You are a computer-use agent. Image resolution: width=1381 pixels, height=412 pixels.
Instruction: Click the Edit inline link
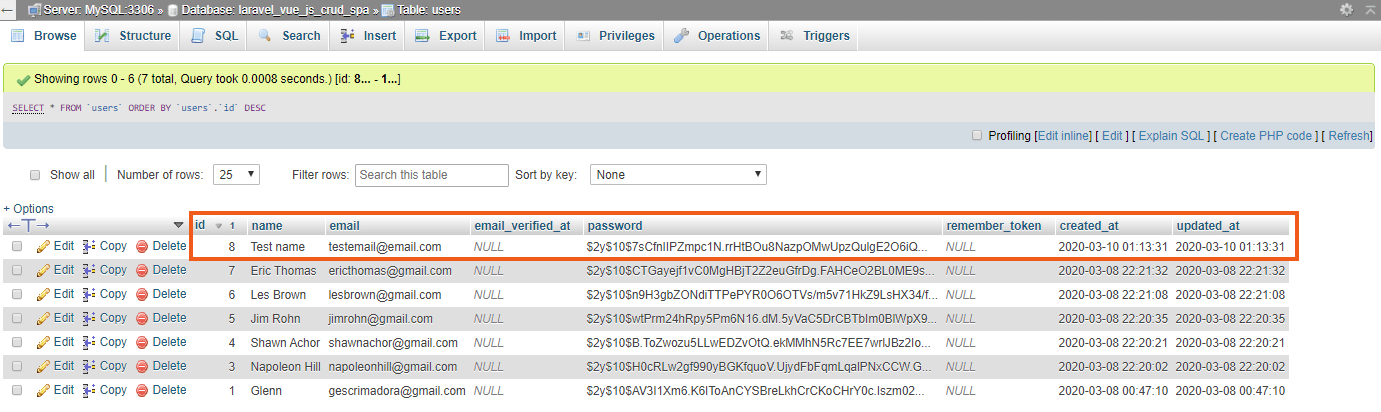[1062, 136]
